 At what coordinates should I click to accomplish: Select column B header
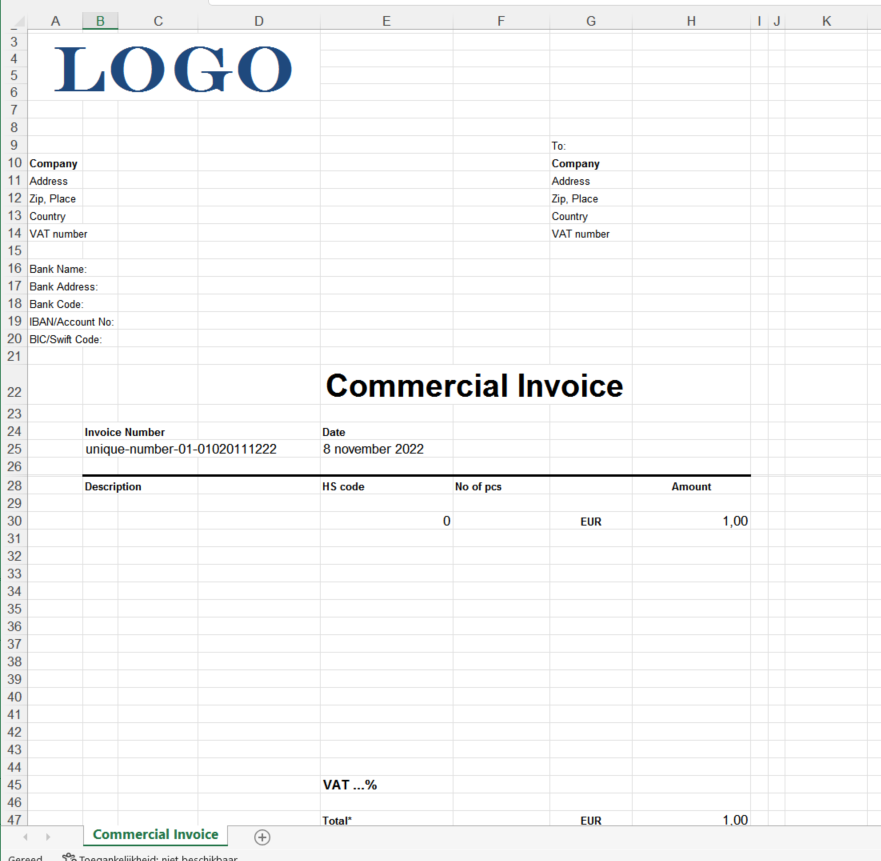(100, 21)
